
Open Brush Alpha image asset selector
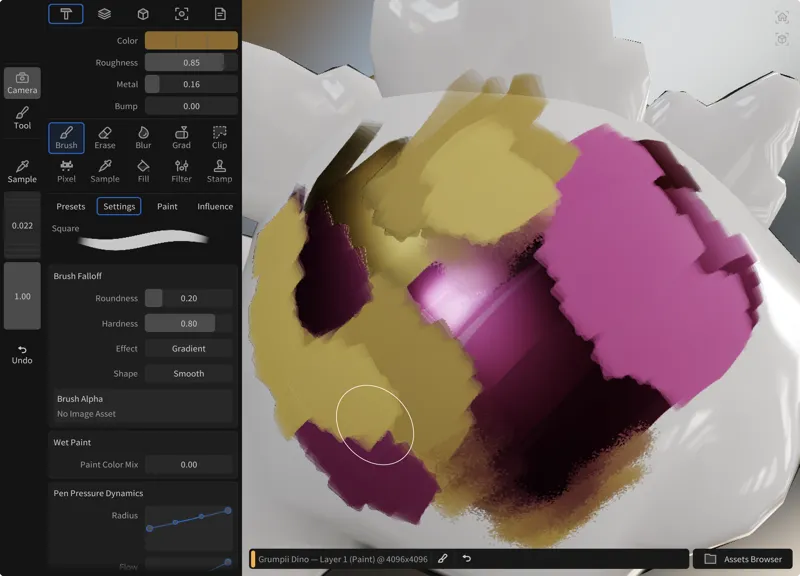pyautogui.click(x=144, y=406)
